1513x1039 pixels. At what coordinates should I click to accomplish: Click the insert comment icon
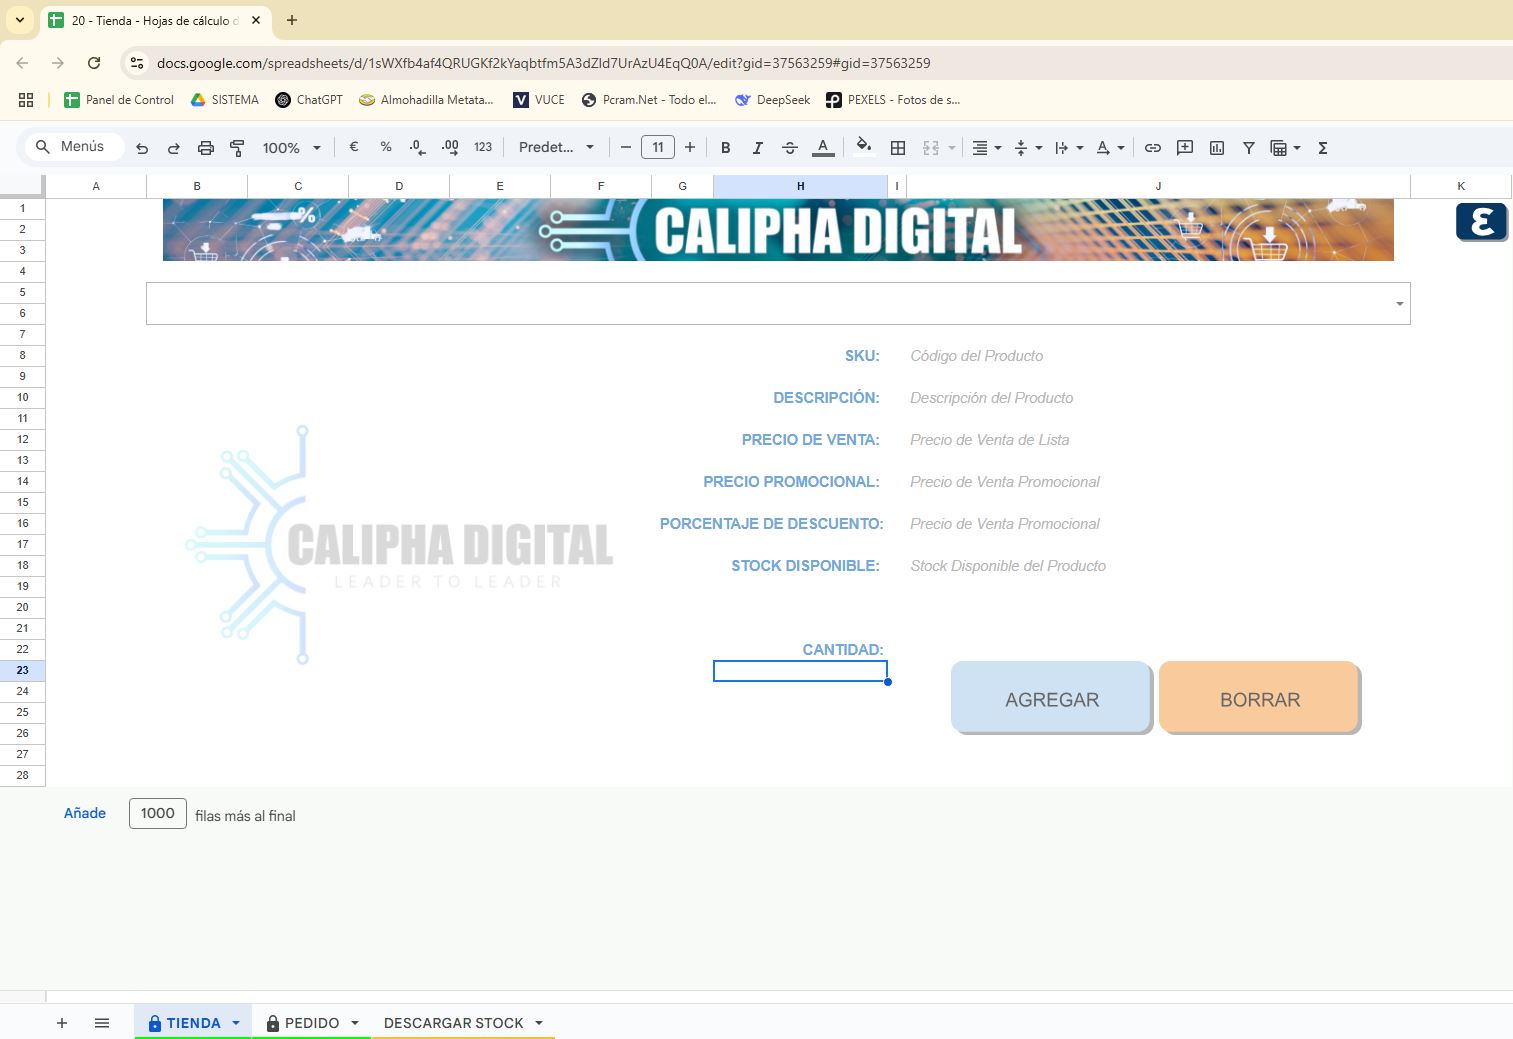point(1185,148)
